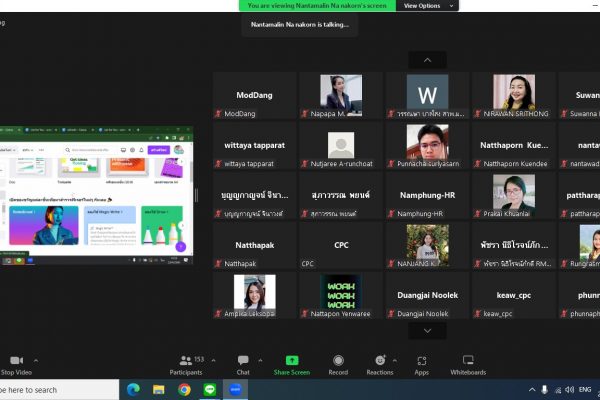This screenshot has width=600, height=400.
Task: Select the Duangjai Noolek tile
Action: pyautogui.click(x=427, y=296)
